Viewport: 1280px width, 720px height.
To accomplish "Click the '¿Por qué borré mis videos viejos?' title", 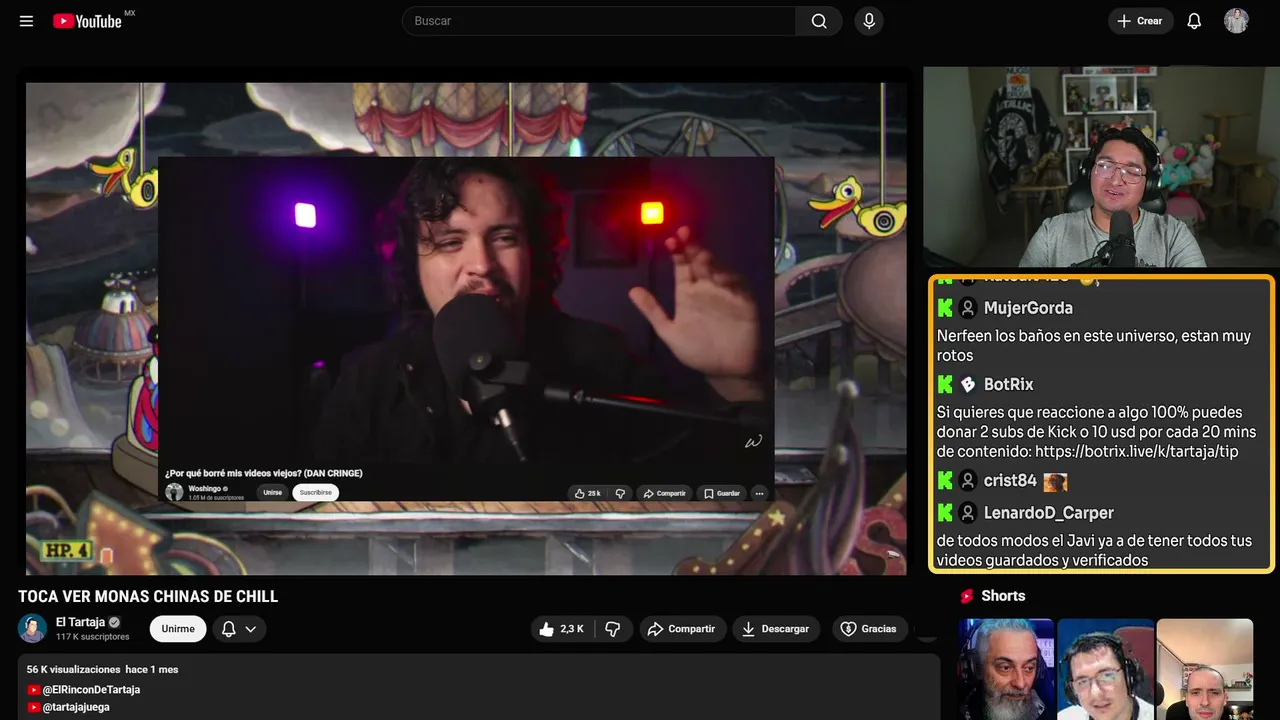I will click(x=264, y=473).
